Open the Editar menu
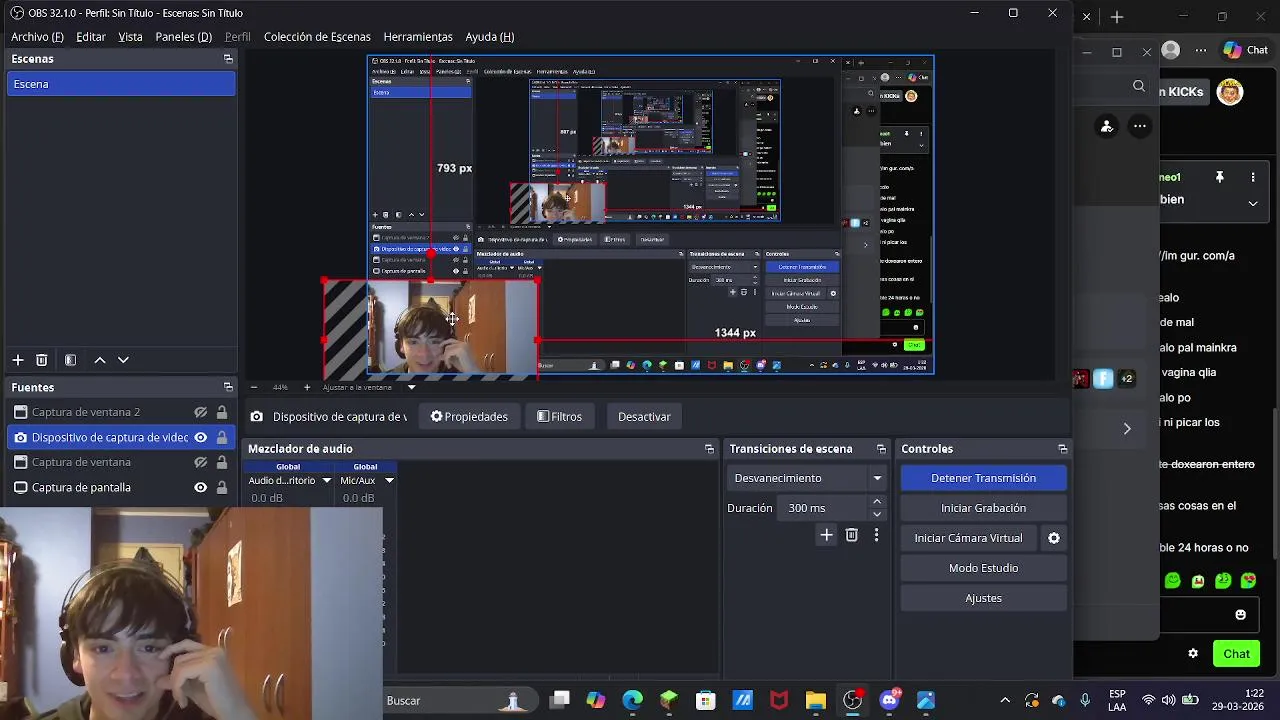This screenshot has width=1280, height=720. click(91, 37)
